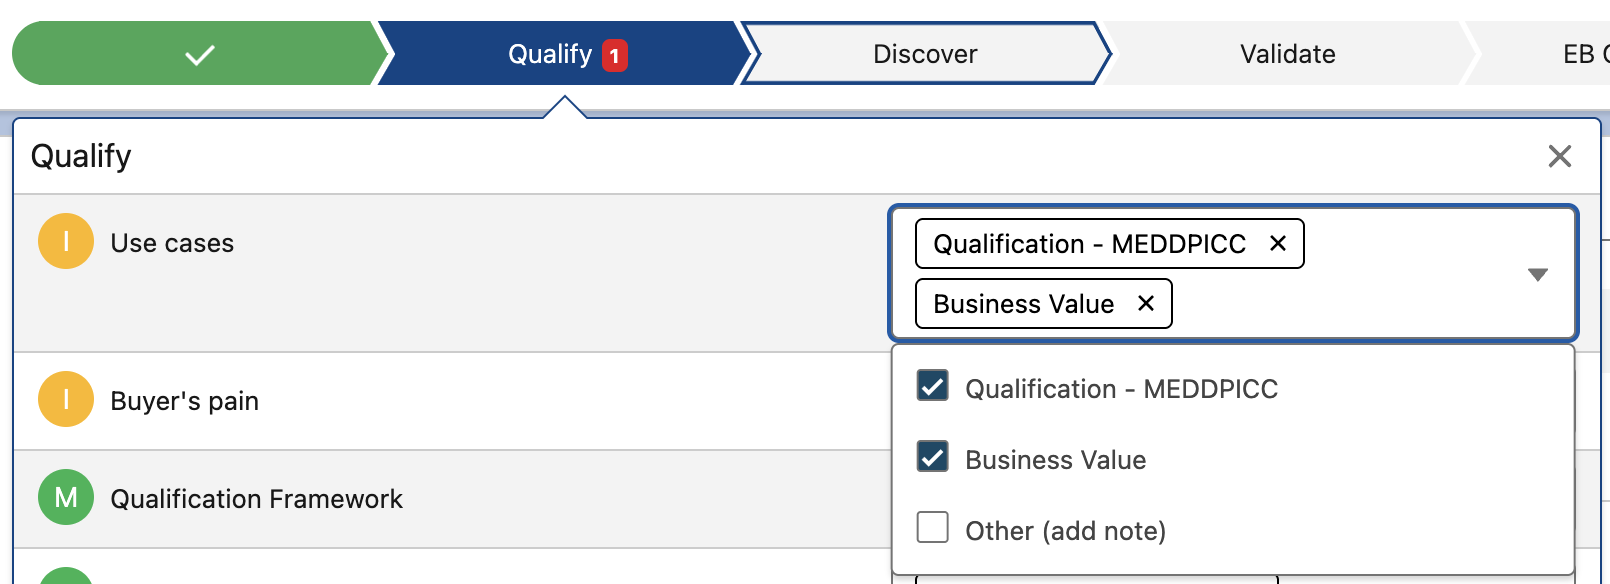Switch to the Qualify stage tab

550,54
